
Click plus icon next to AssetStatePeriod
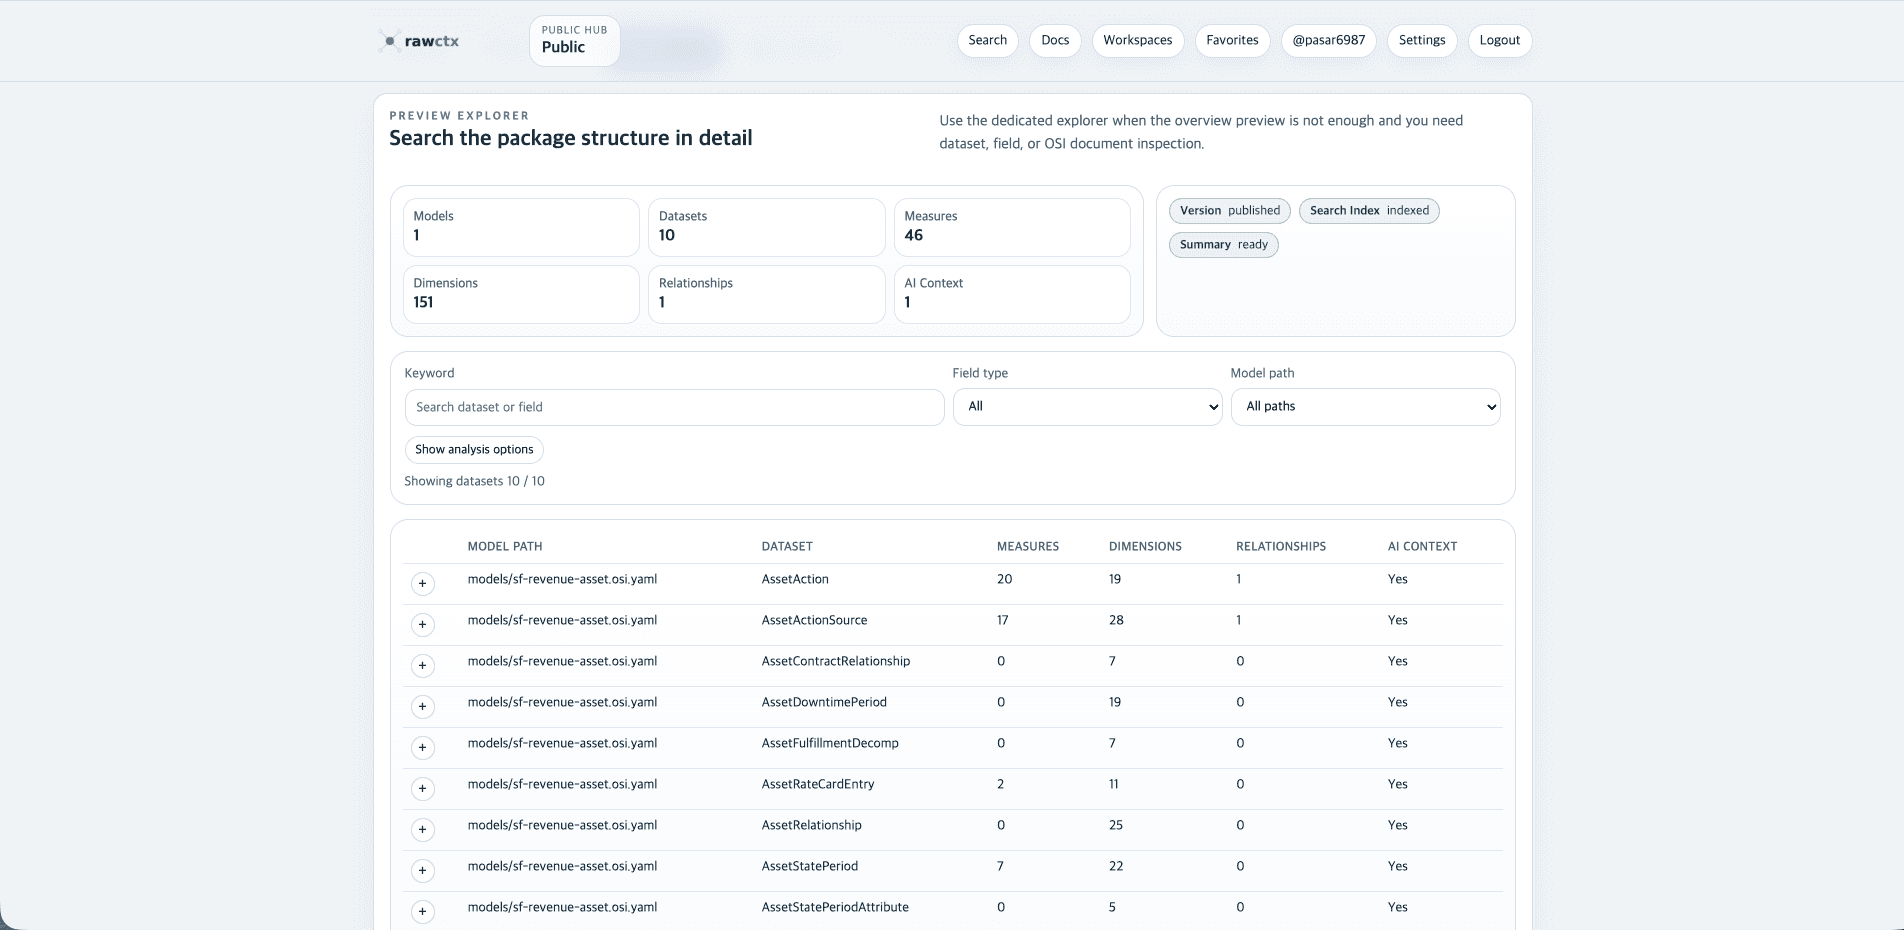tap(423, 871)
